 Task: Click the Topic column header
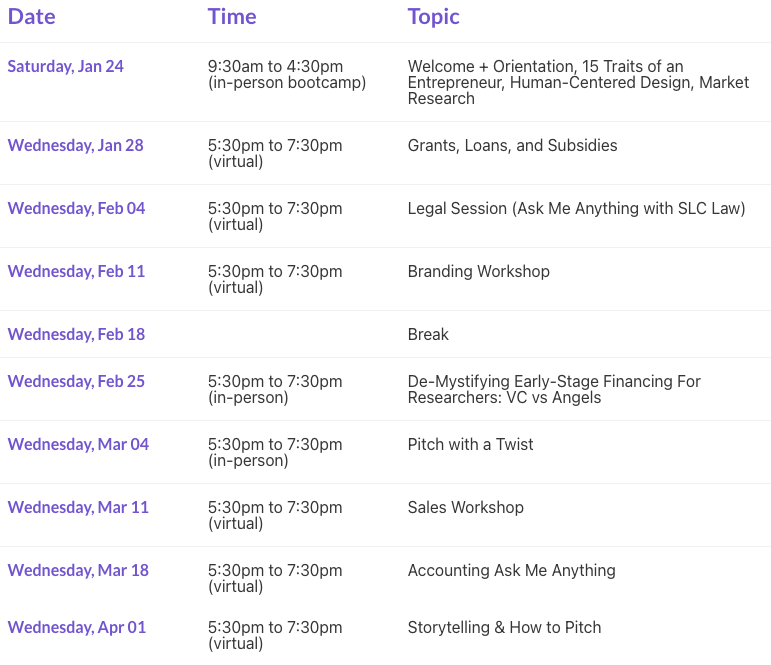tap(433, 17)
